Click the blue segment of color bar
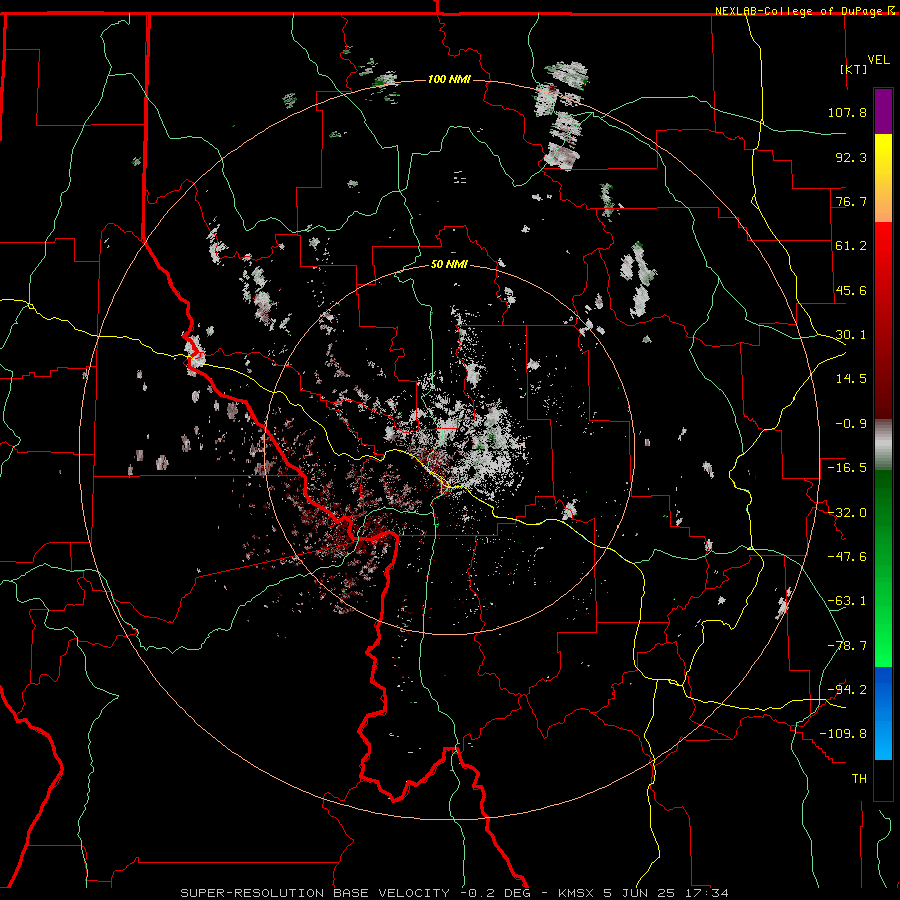 [883, 713]
